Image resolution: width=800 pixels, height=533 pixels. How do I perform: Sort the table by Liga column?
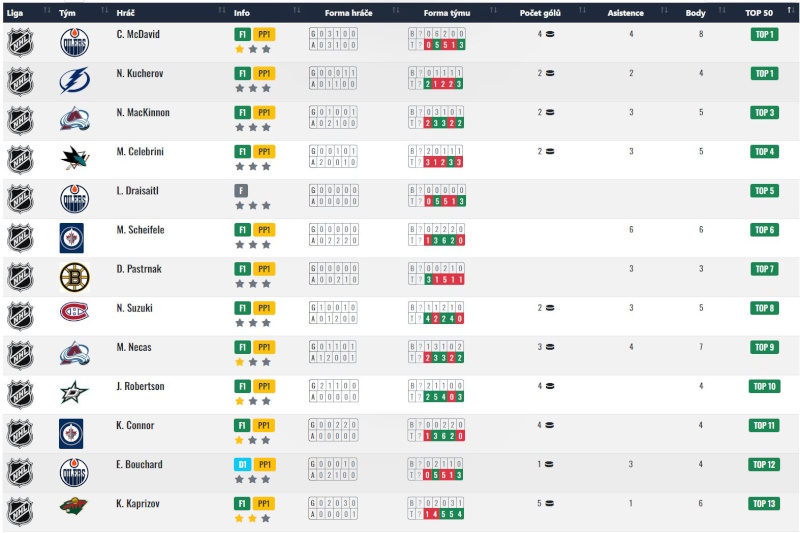point(15,13)
